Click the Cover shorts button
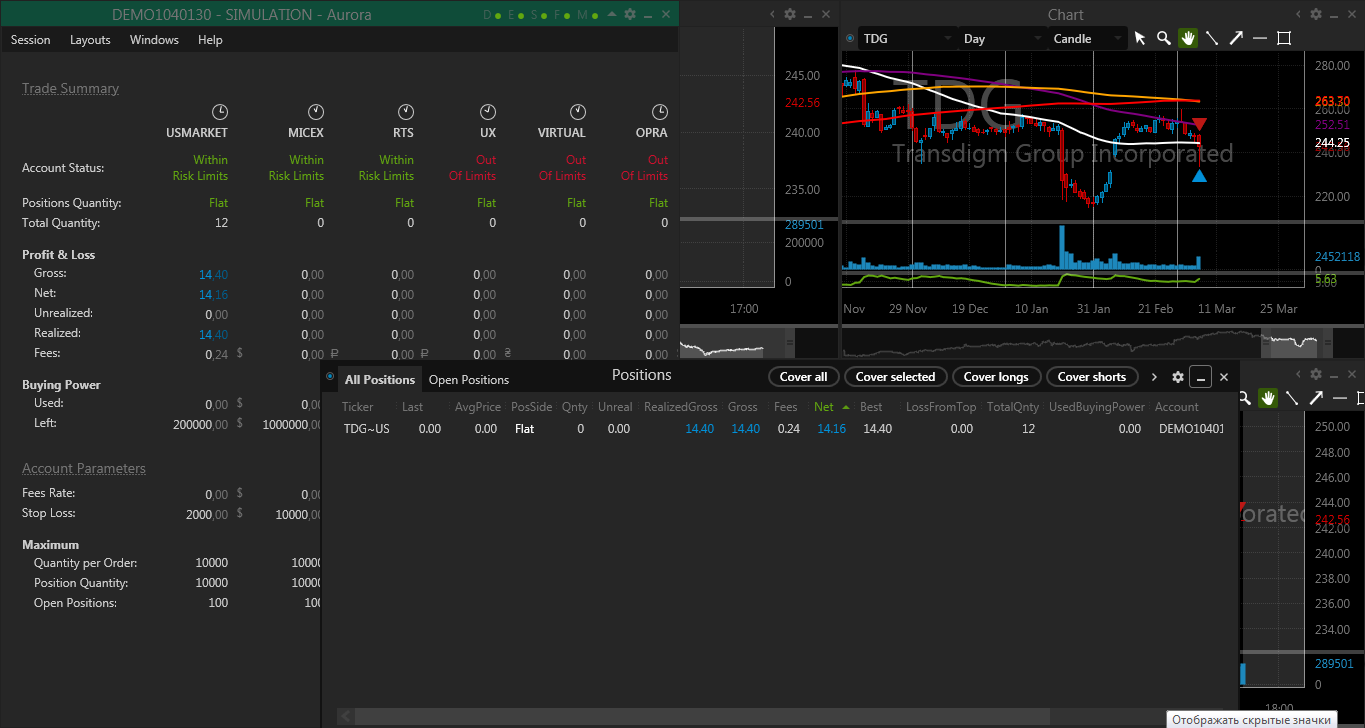The width and height of the screenshot is (1365, 728). (x=1092, y=377)
